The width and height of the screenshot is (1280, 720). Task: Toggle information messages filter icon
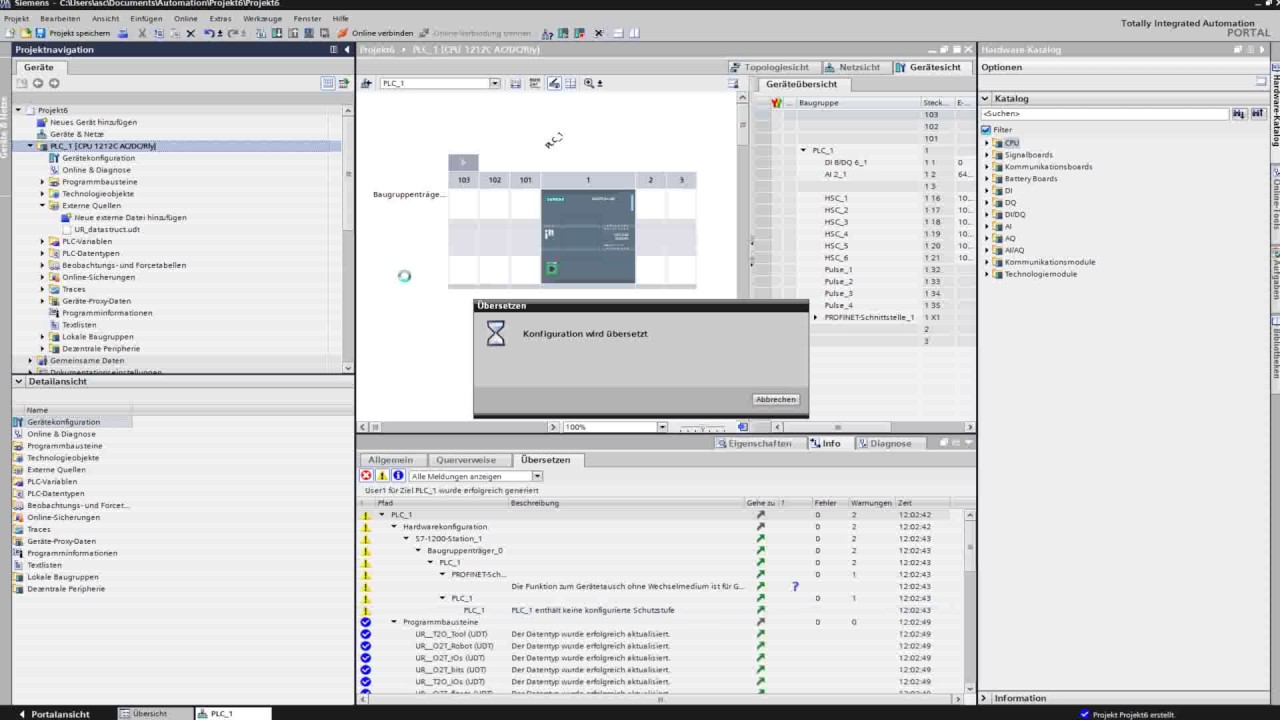tap(398, 476)
